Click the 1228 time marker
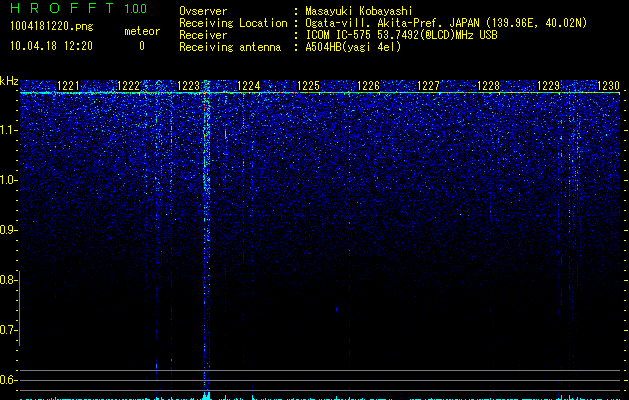Viewport: 629px width, 400px height. pos(489,86)
